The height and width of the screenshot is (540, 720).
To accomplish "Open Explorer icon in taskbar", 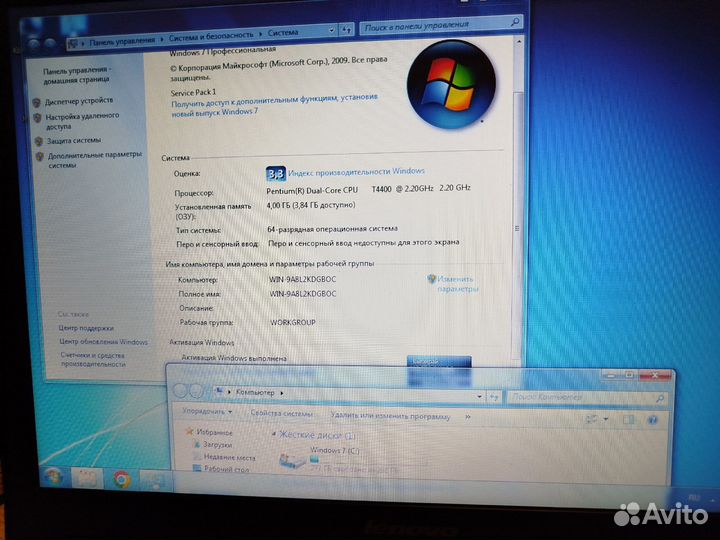I will tap(86, 478).
